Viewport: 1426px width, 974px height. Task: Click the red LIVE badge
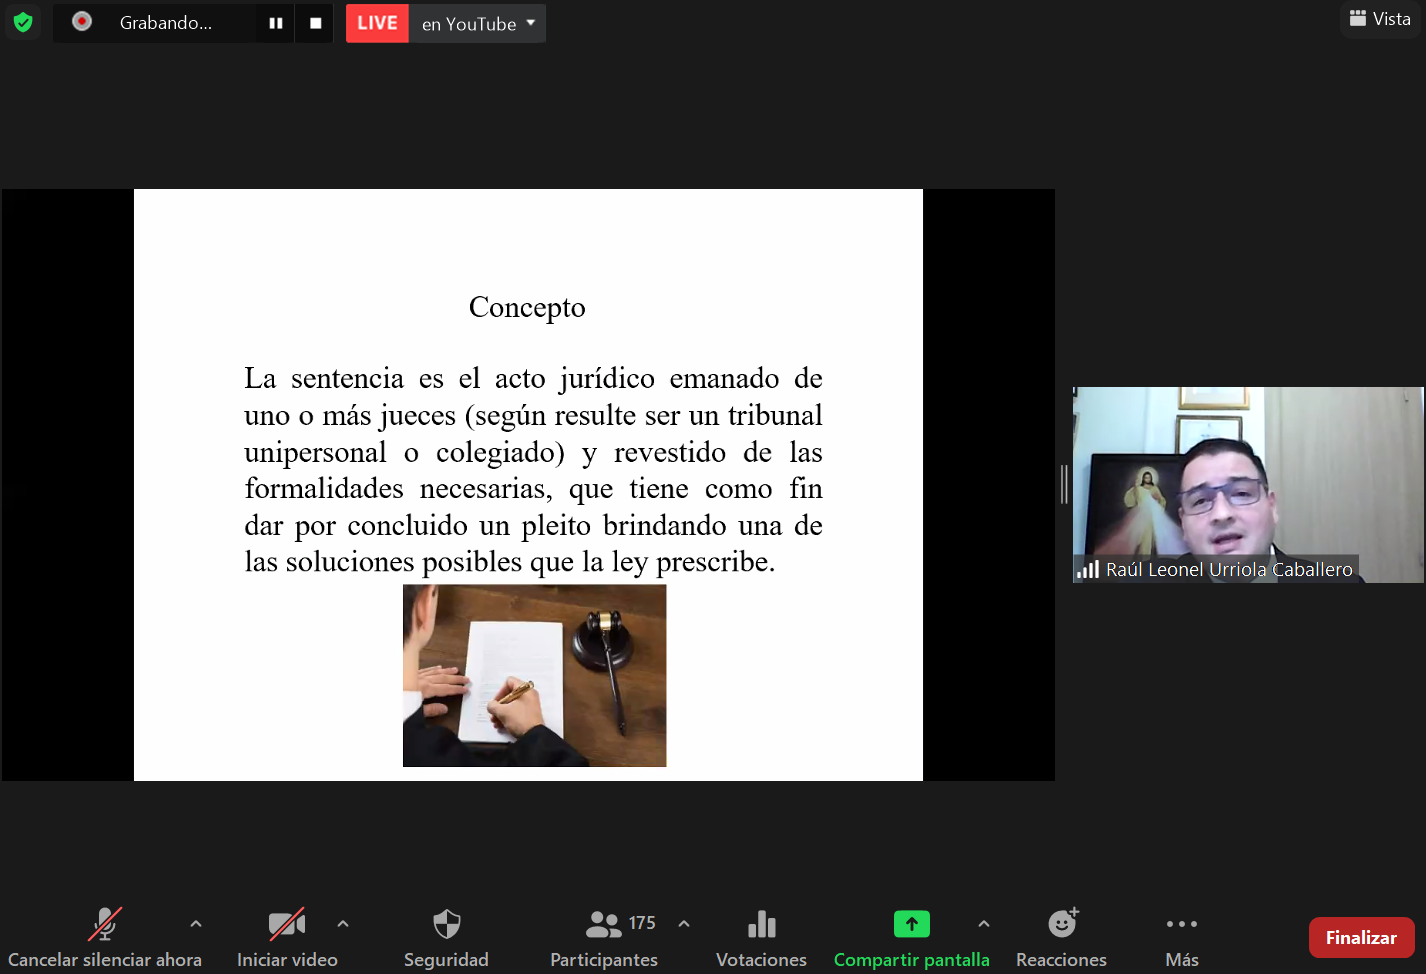(x=377, y=23)
